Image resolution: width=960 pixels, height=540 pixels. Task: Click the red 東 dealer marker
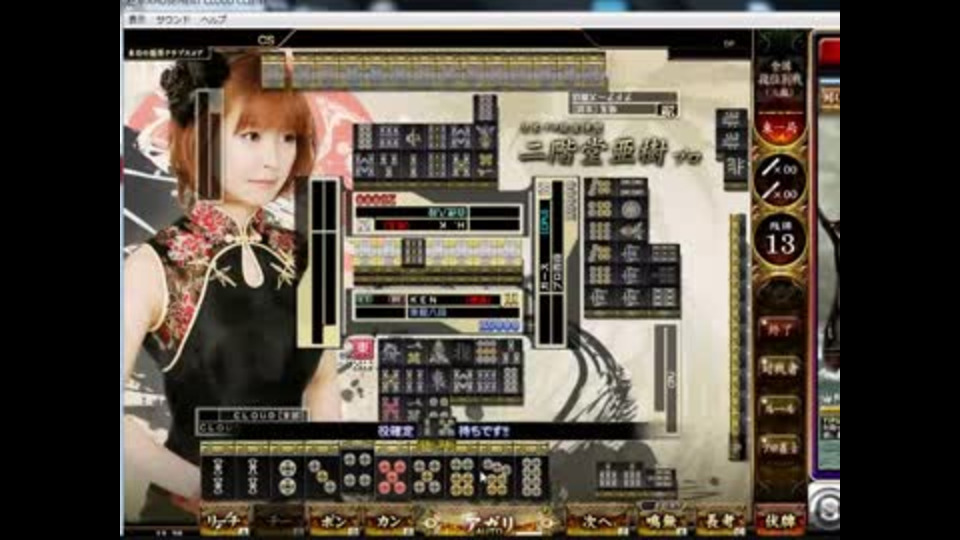tap(360, 349)
